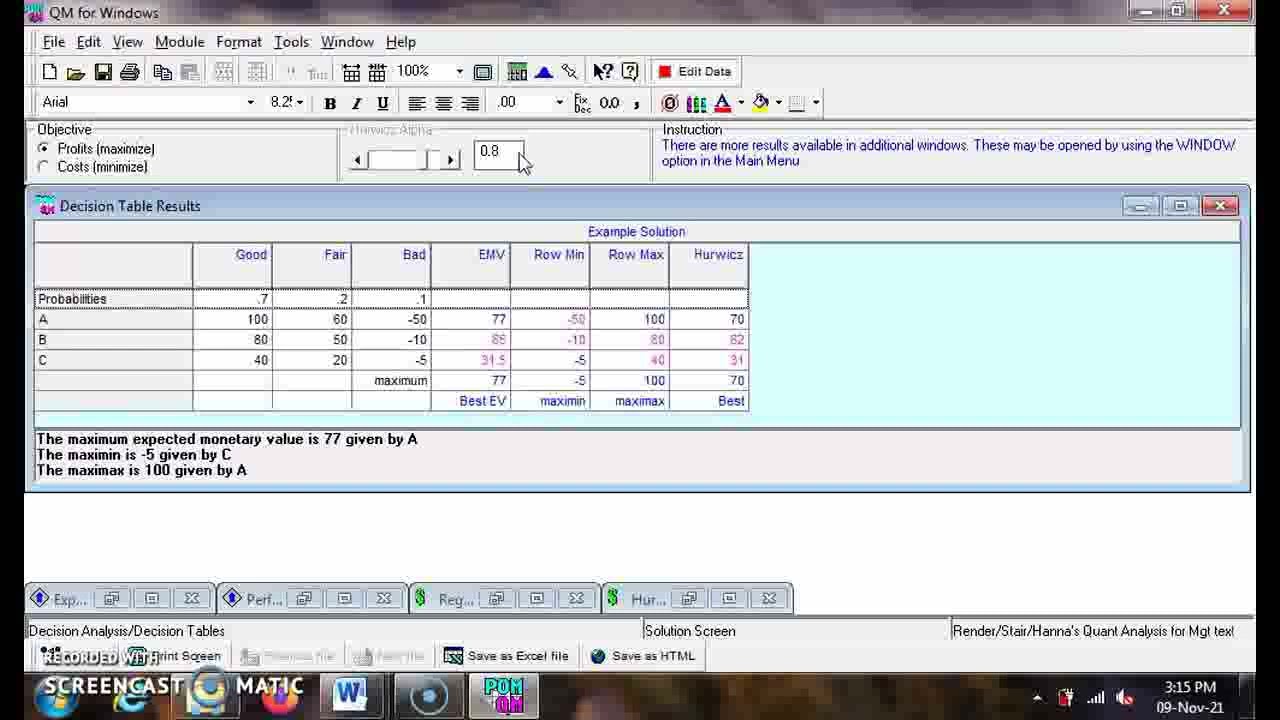This screenshot has height=720, width=1280.
Task: Open the Edit menu
Action: (88, 42)
